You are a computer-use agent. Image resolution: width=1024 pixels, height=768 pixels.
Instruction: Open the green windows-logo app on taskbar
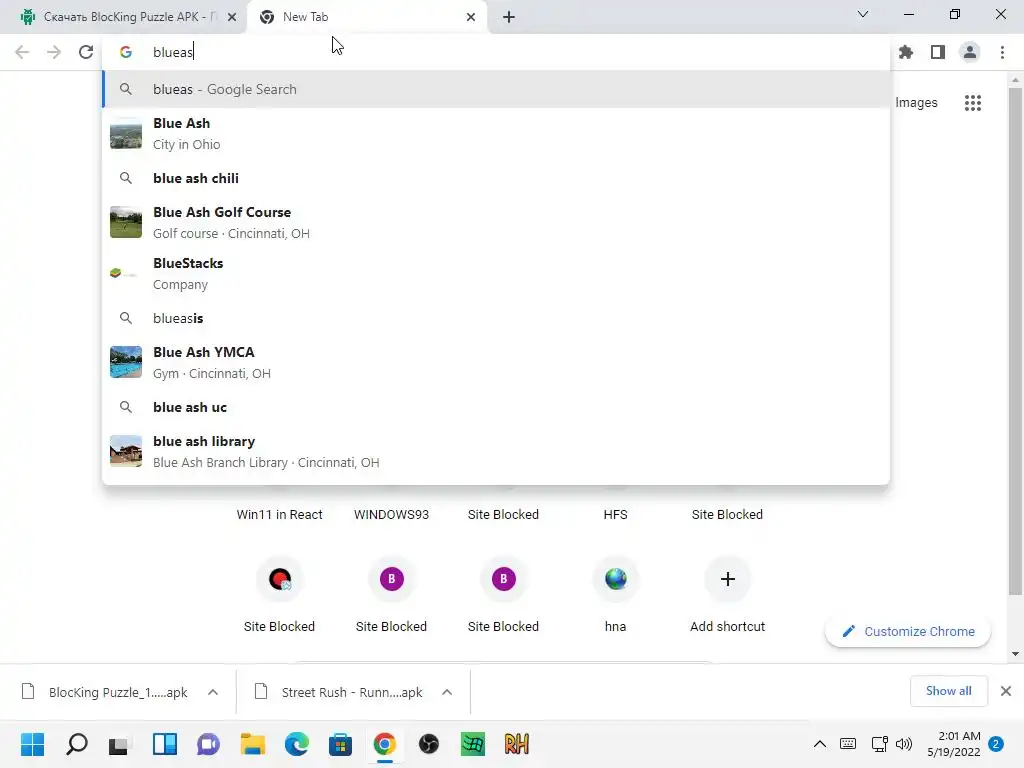pyautogui.click(x=473, y=744)
